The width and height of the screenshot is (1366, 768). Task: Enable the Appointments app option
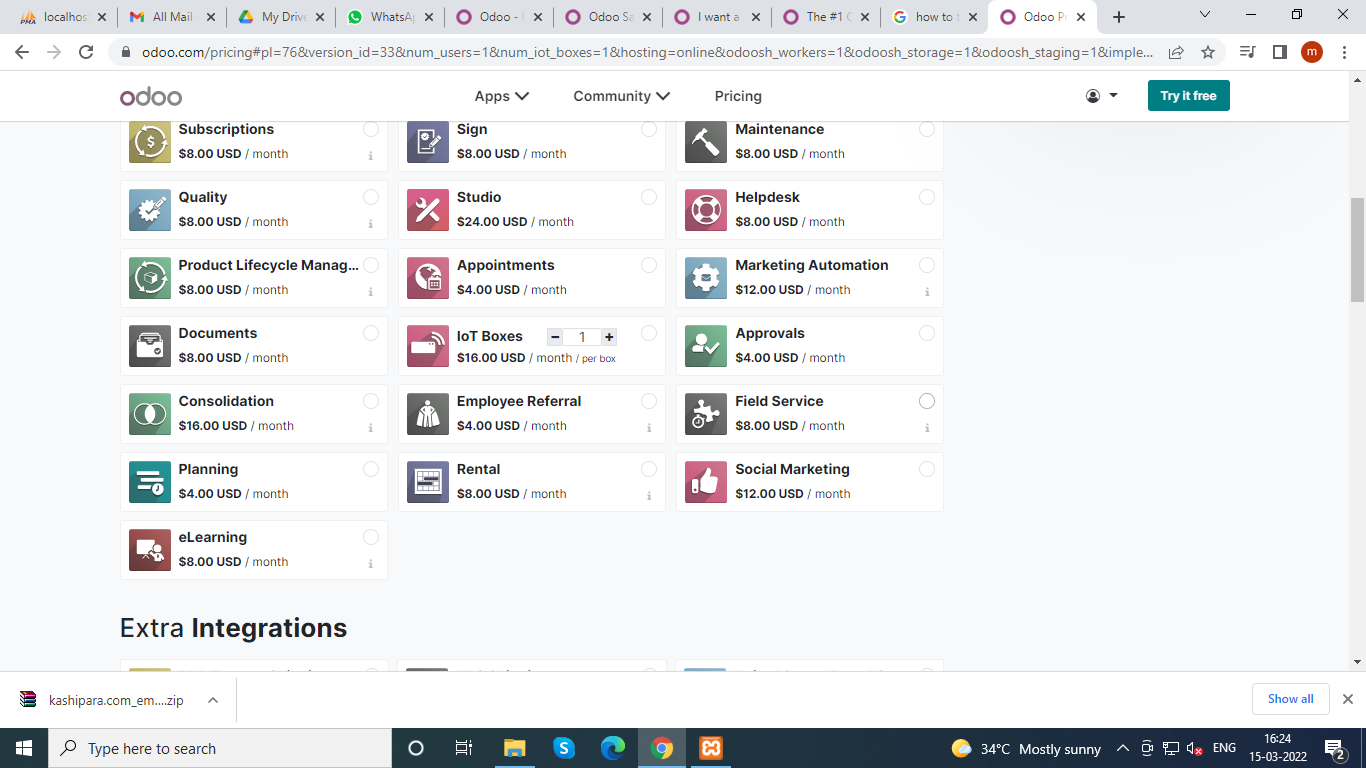pos(649,265)
